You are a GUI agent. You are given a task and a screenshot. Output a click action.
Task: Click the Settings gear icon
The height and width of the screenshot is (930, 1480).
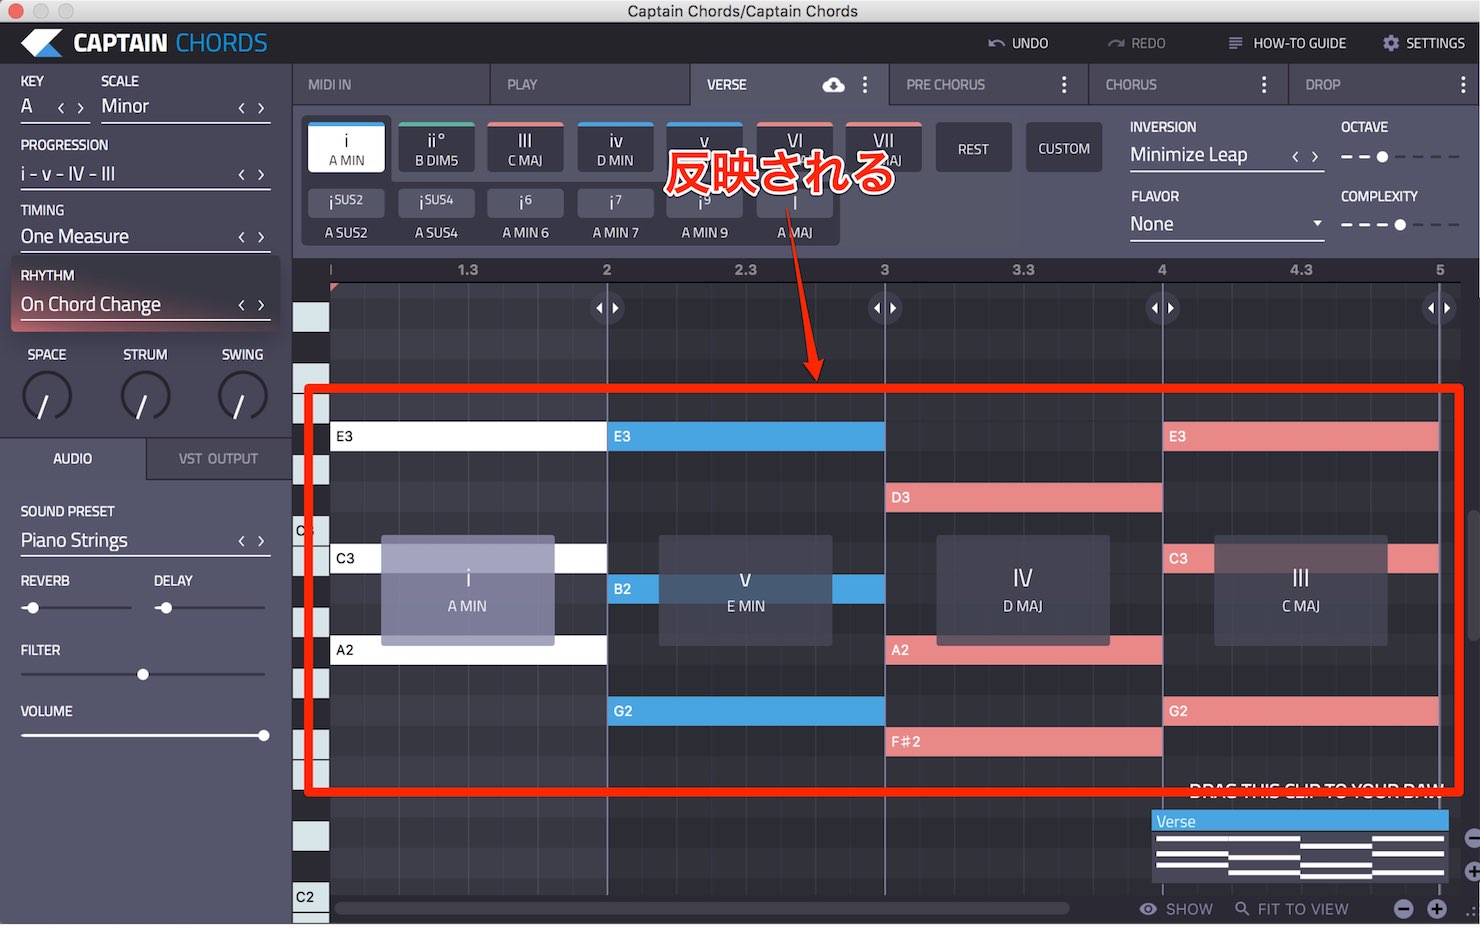pyautogui.click(x=1391, y=43)
